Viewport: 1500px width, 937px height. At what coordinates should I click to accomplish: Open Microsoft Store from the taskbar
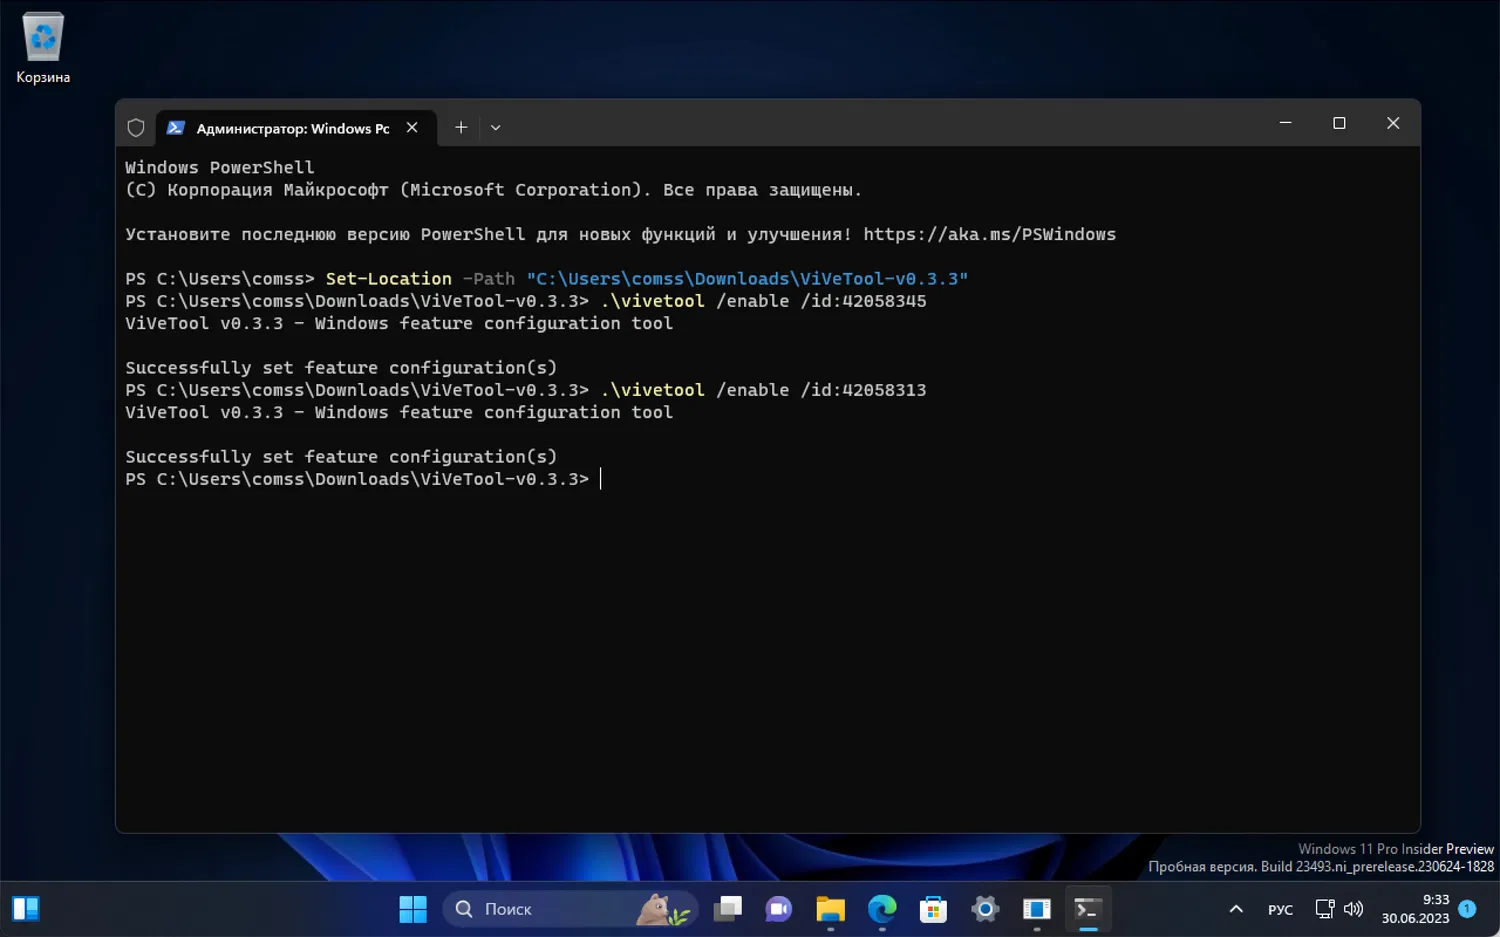pyautogui.click(x=933, y=909)
